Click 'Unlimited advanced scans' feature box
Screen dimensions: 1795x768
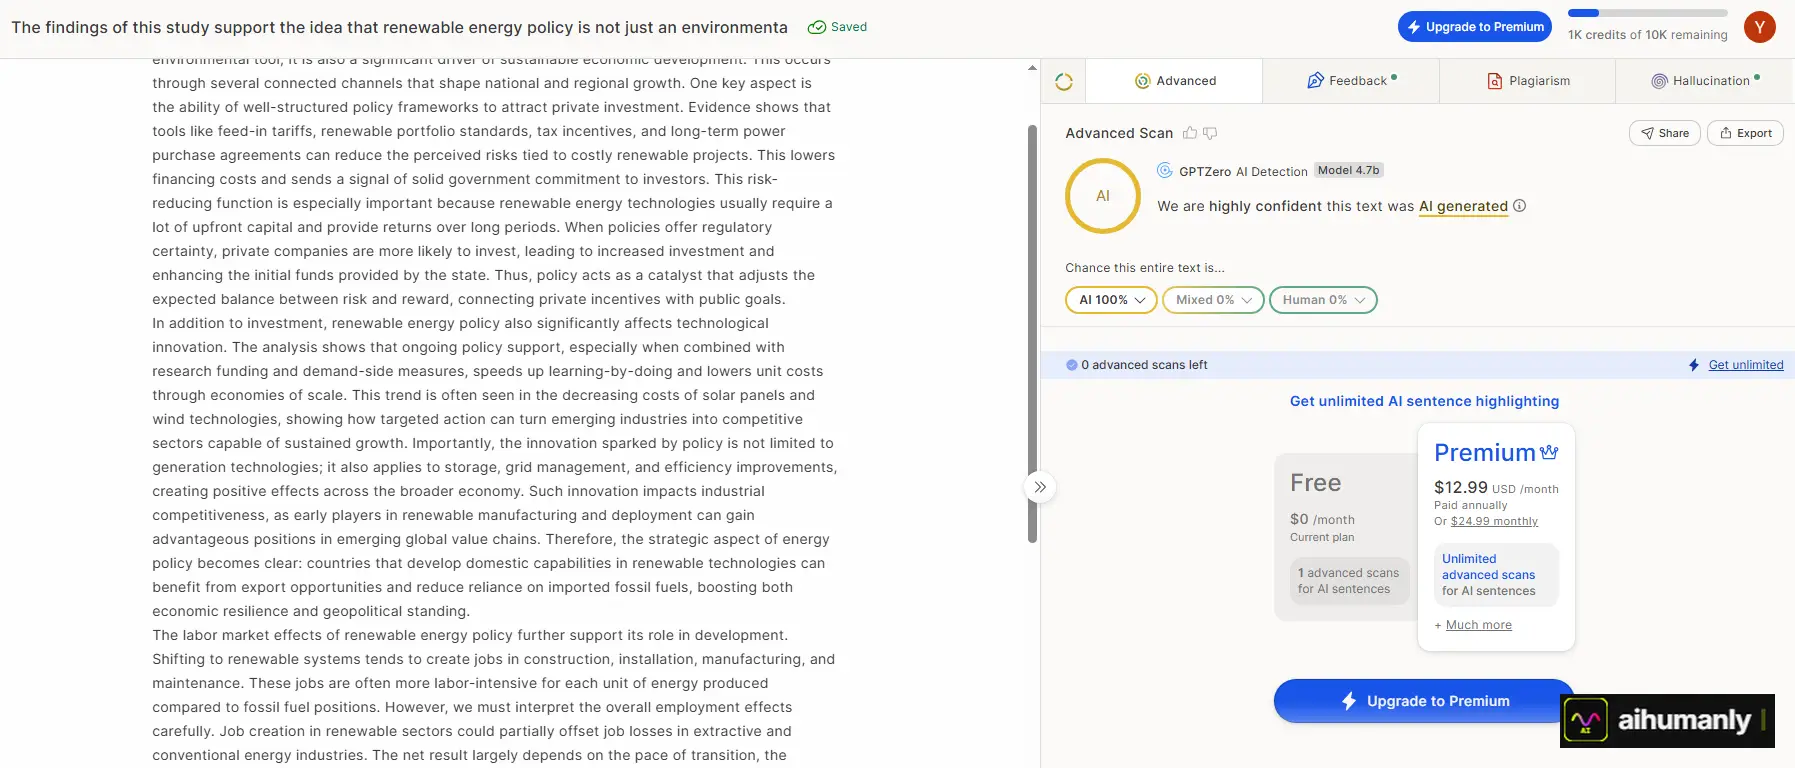1496,575
